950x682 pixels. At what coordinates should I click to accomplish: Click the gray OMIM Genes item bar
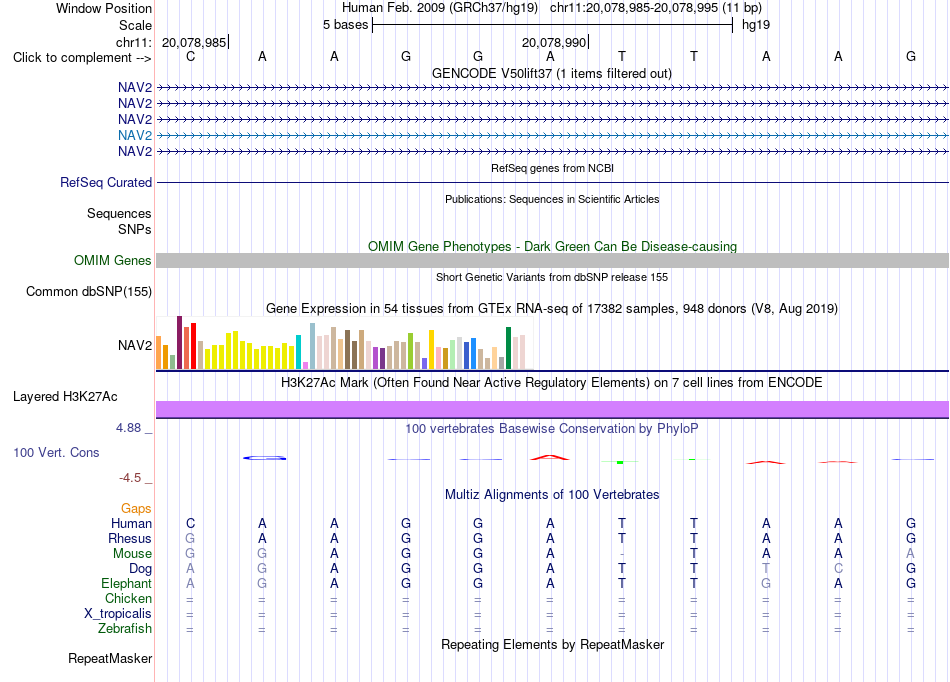[552, 260]
